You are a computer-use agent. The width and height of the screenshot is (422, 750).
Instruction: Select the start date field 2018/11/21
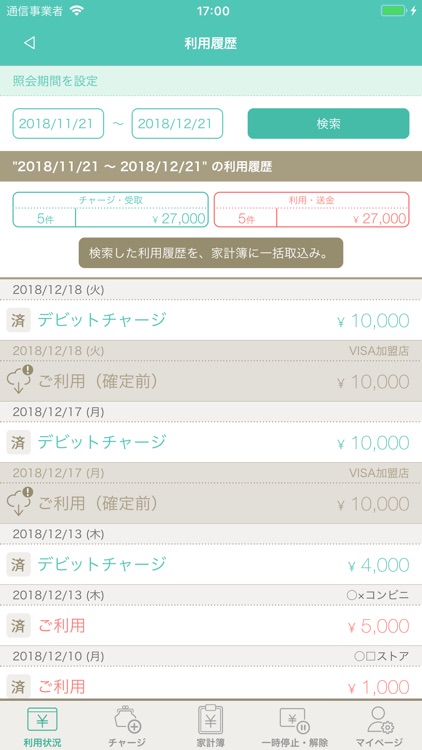click(58, 123)
